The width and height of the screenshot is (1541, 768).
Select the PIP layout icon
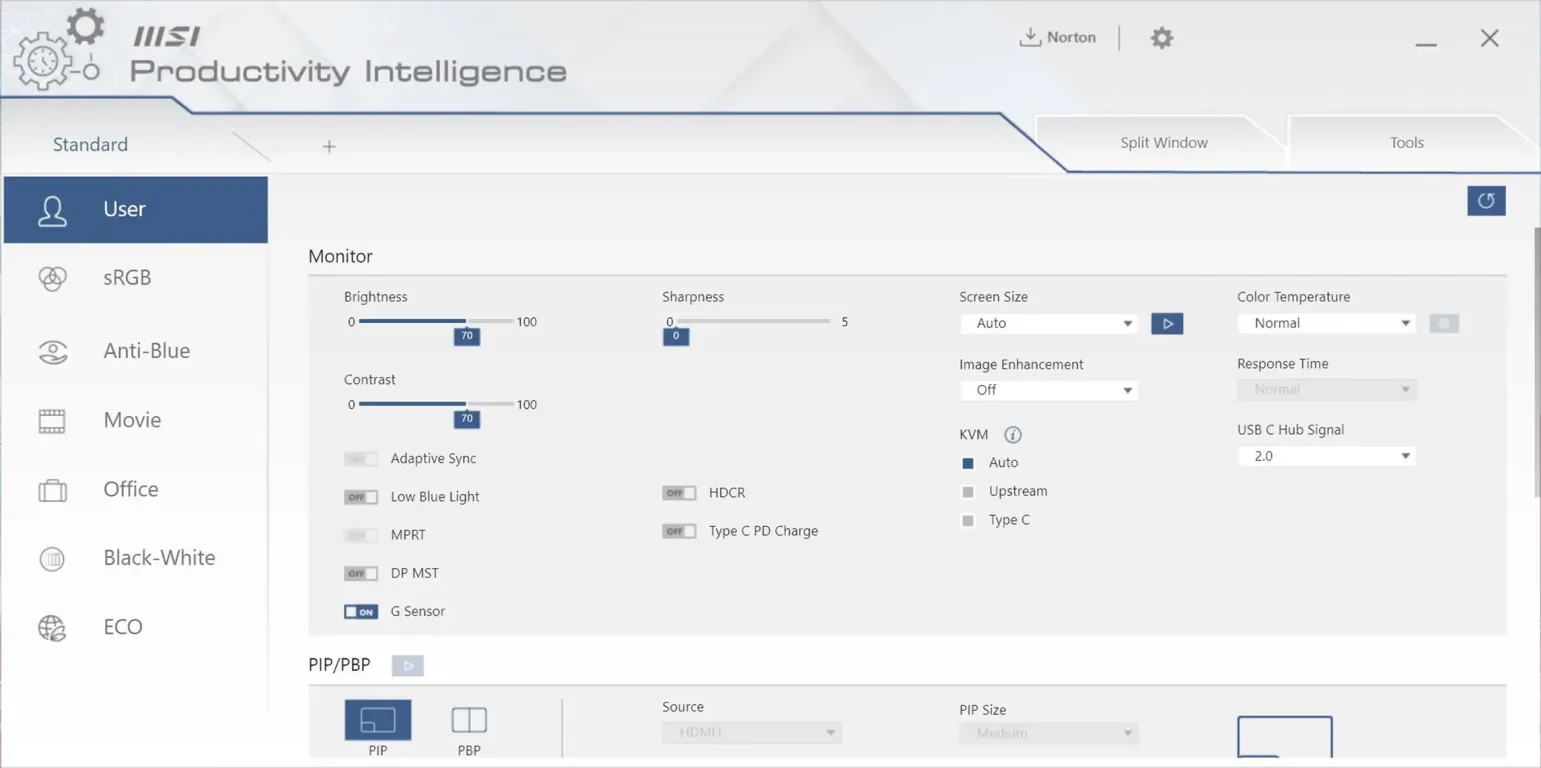tap(377, 720)
